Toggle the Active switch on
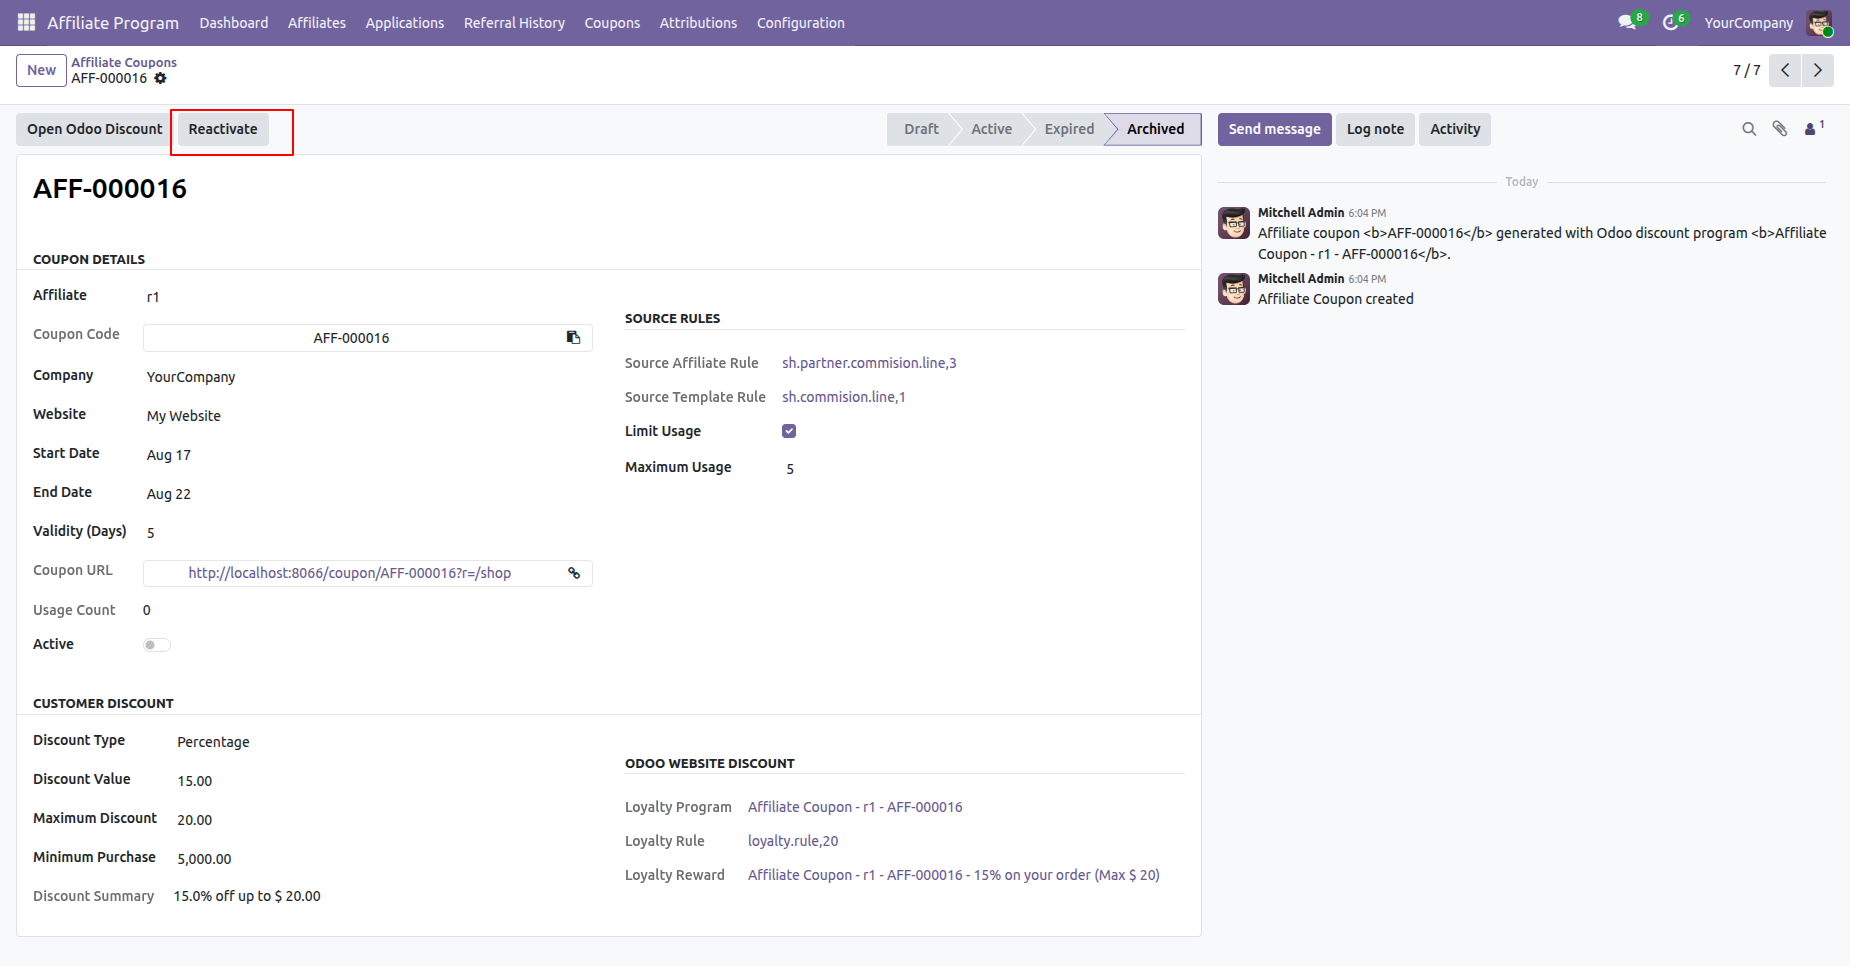 pyautogui.click(x=157, y=645)
